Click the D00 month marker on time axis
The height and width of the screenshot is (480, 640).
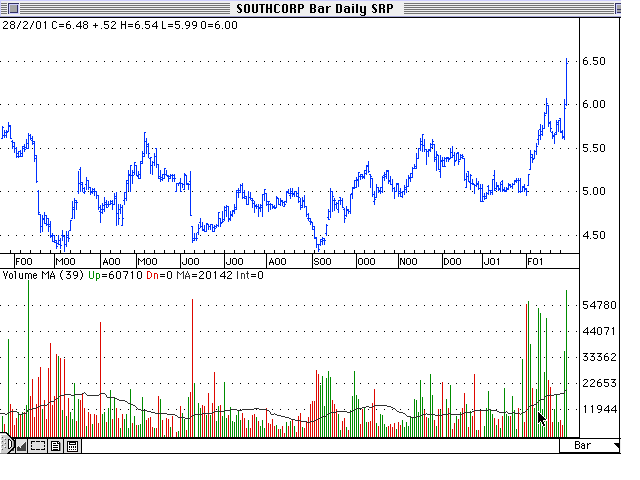(452, 262)
